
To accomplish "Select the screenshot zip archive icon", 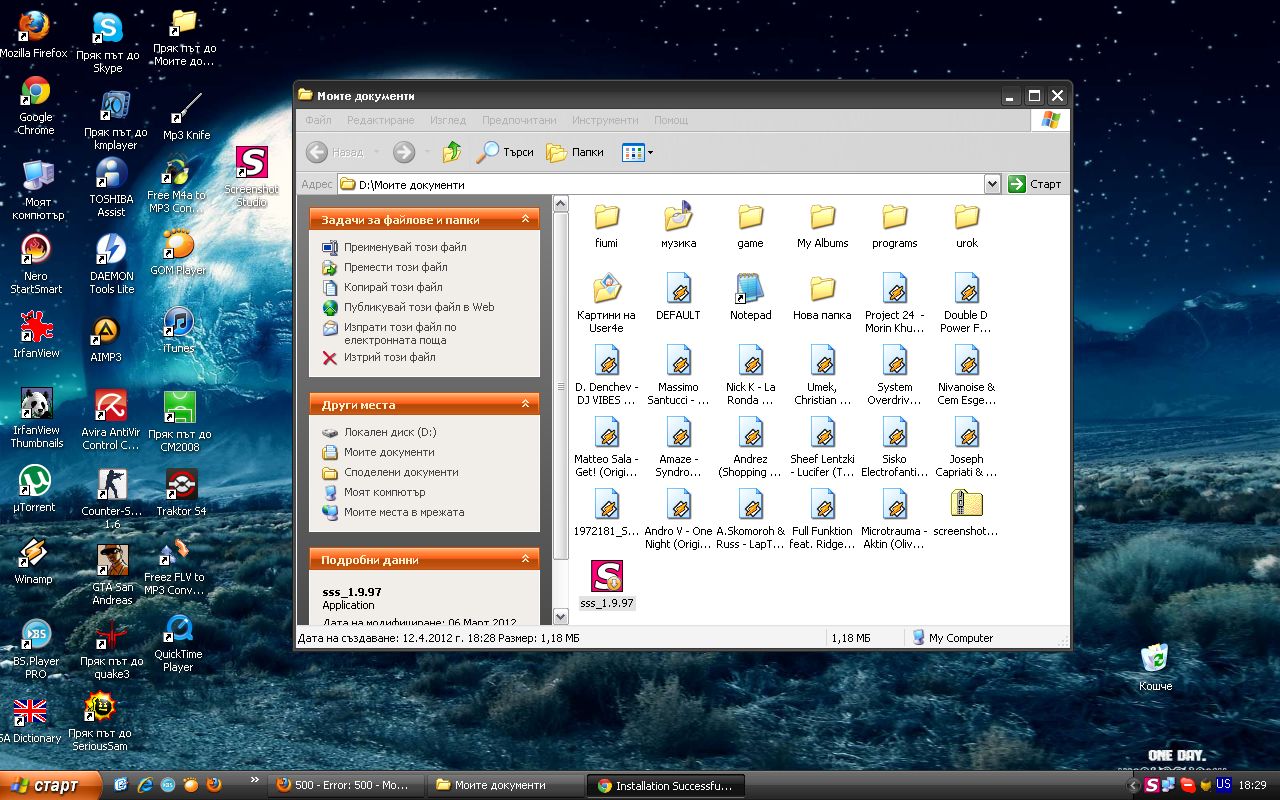I will [x=966, y=504].
